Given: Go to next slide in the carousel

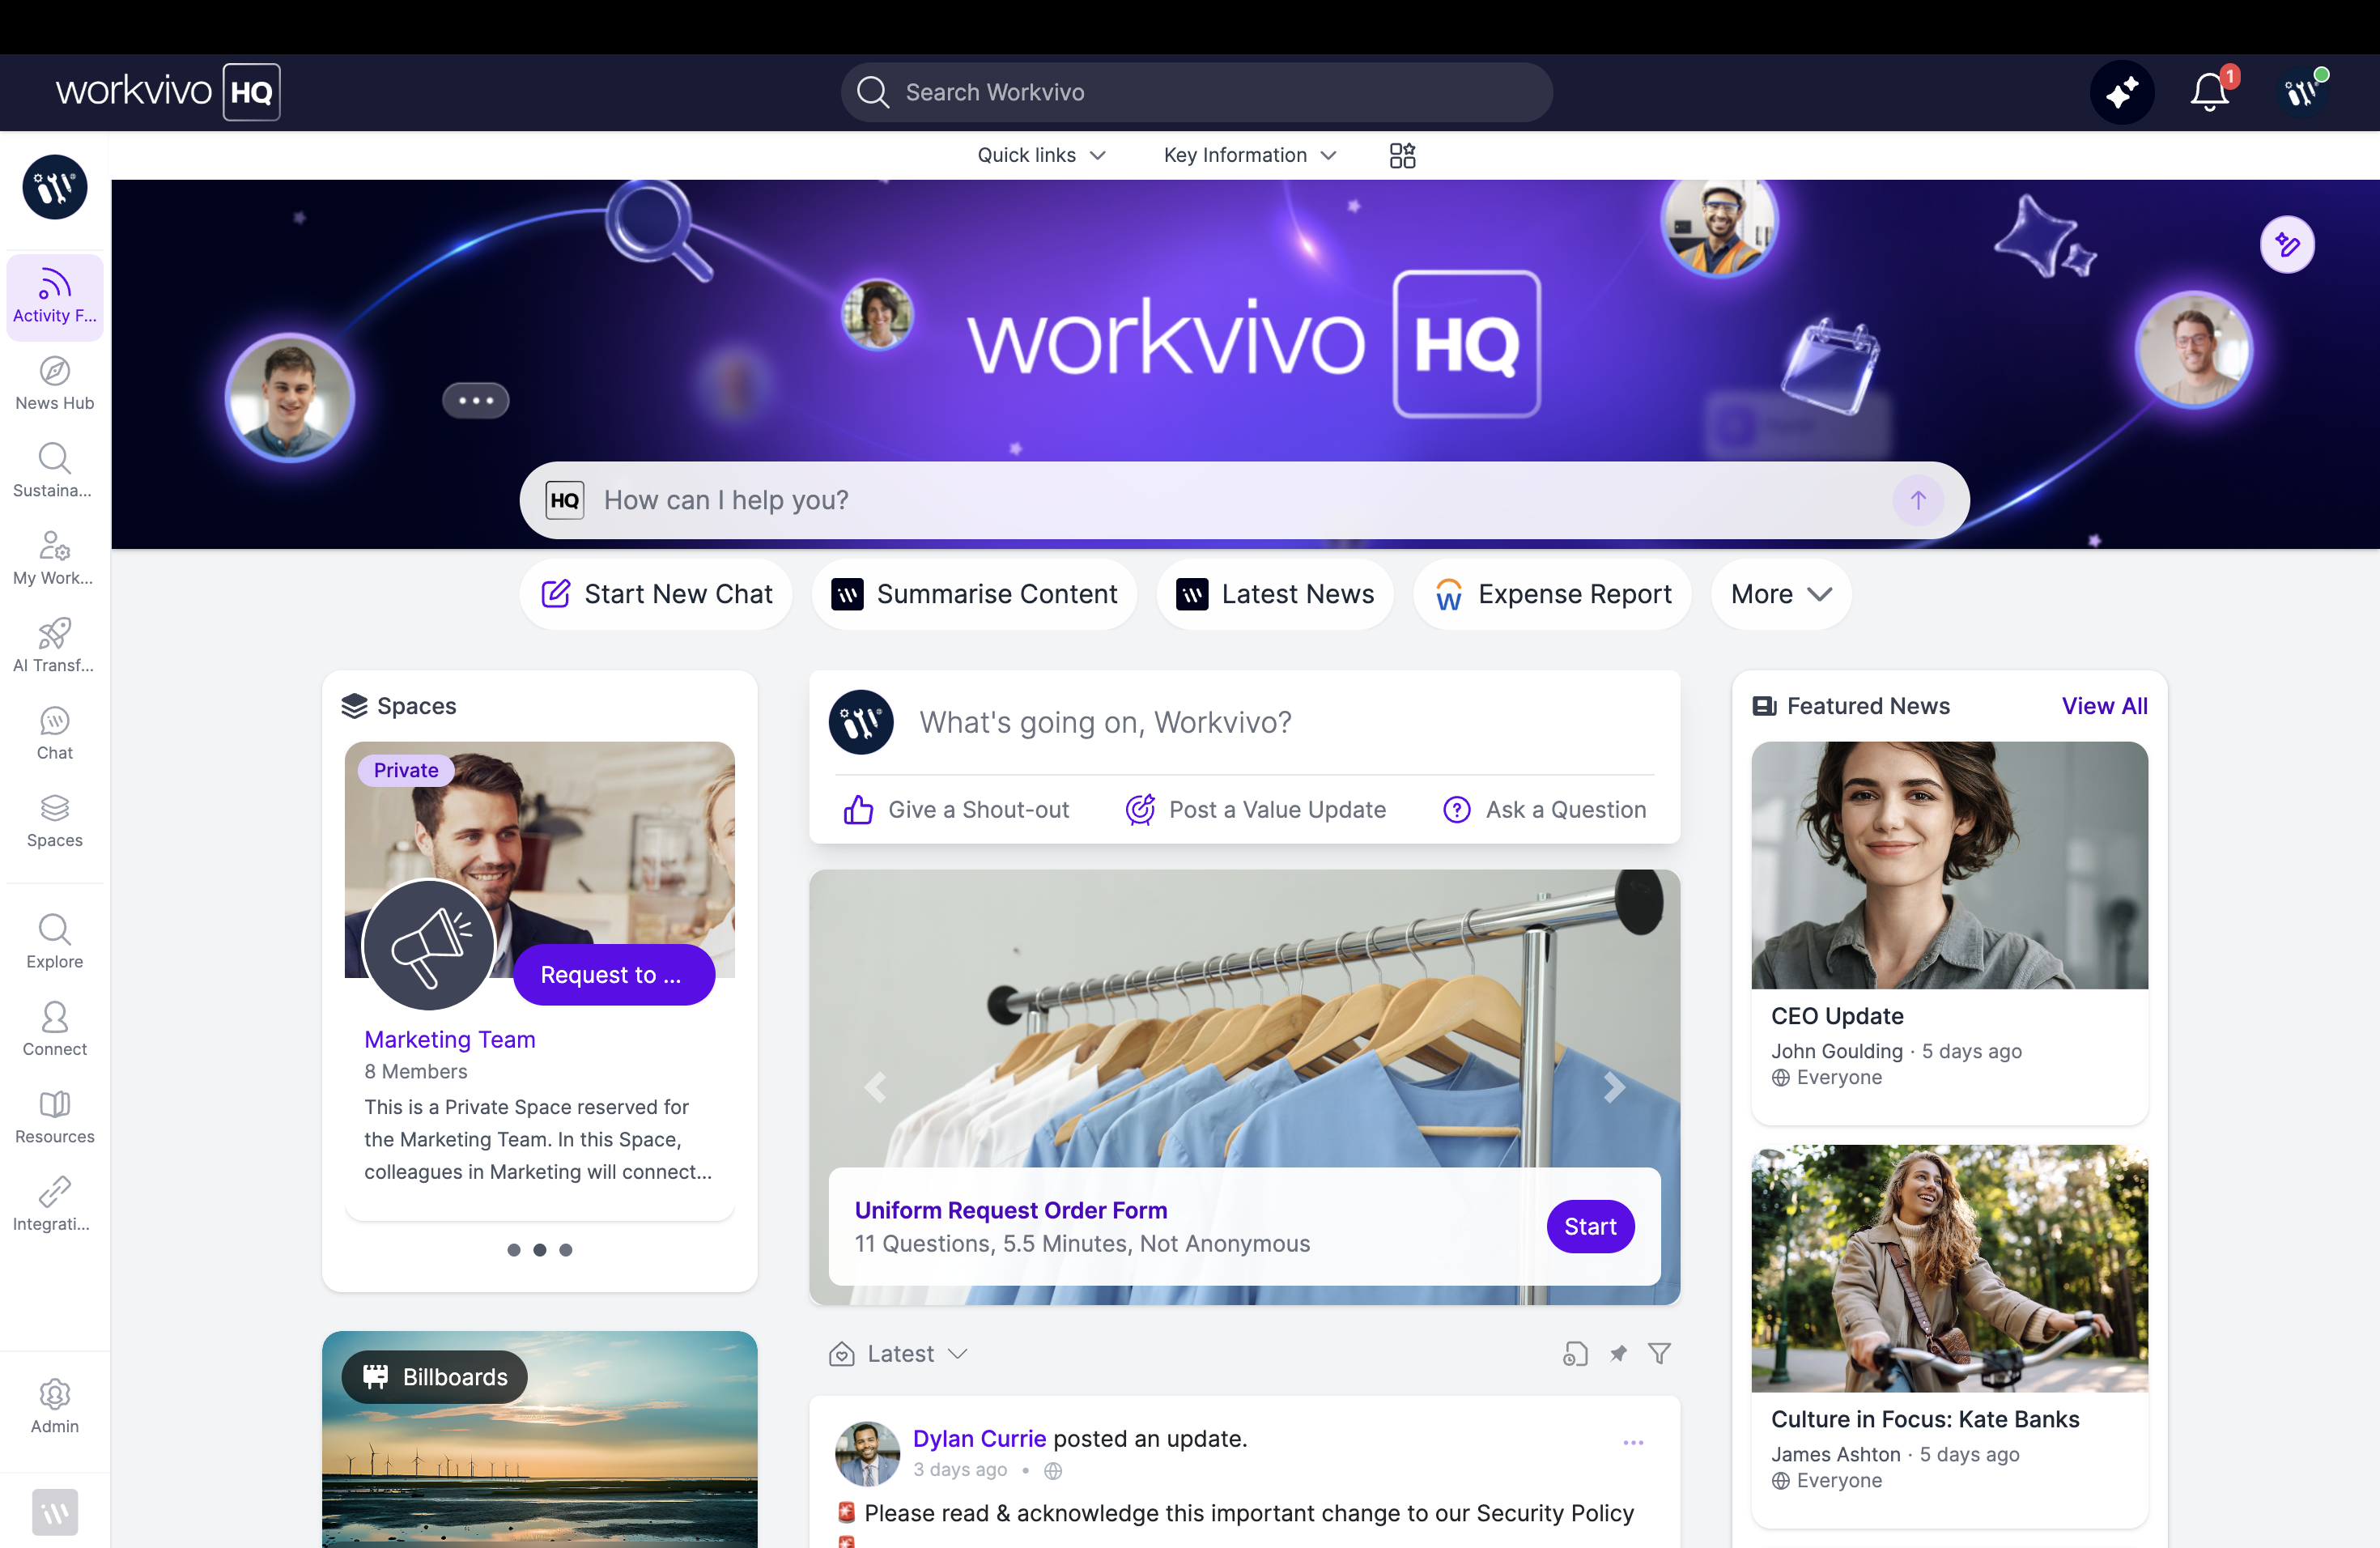Looking at the screenshot, I should [x=1613, y=1087].
